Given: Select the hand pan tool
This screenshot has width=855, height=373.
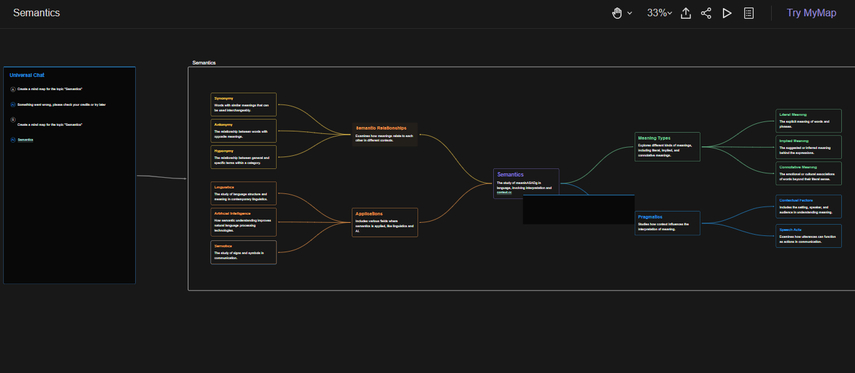Looking at the screenshot, I should (617, 13).
